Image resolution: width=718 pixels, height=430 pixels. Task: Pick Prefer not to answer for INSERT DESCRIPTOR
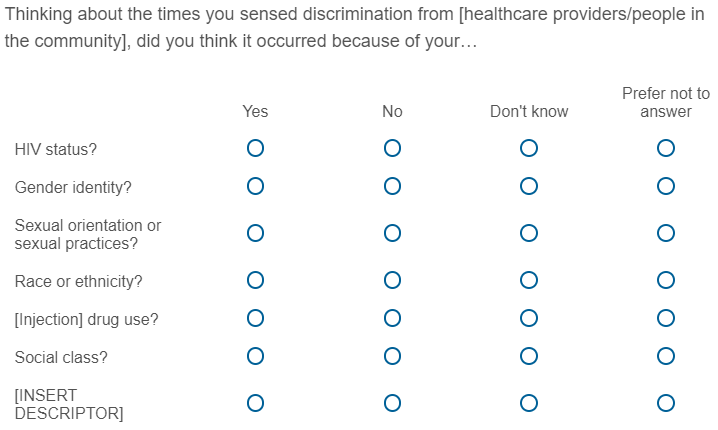pyautogui.click(x=666, y=403)
